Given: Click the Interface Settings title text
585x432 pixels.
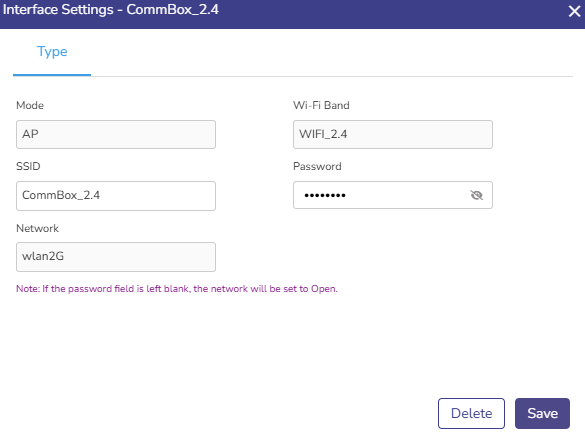Looking at the screenshot, I should click(110, 10).
